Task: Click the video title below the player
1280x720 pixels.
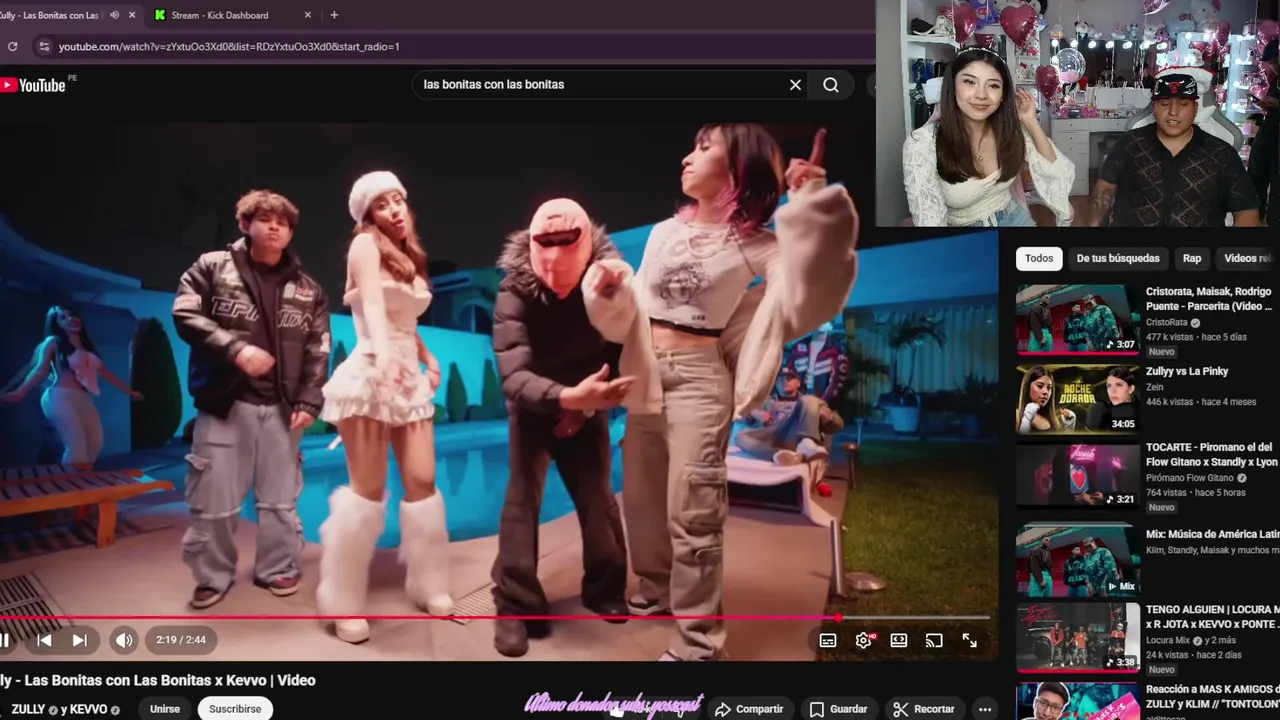Action: point(158,680)
